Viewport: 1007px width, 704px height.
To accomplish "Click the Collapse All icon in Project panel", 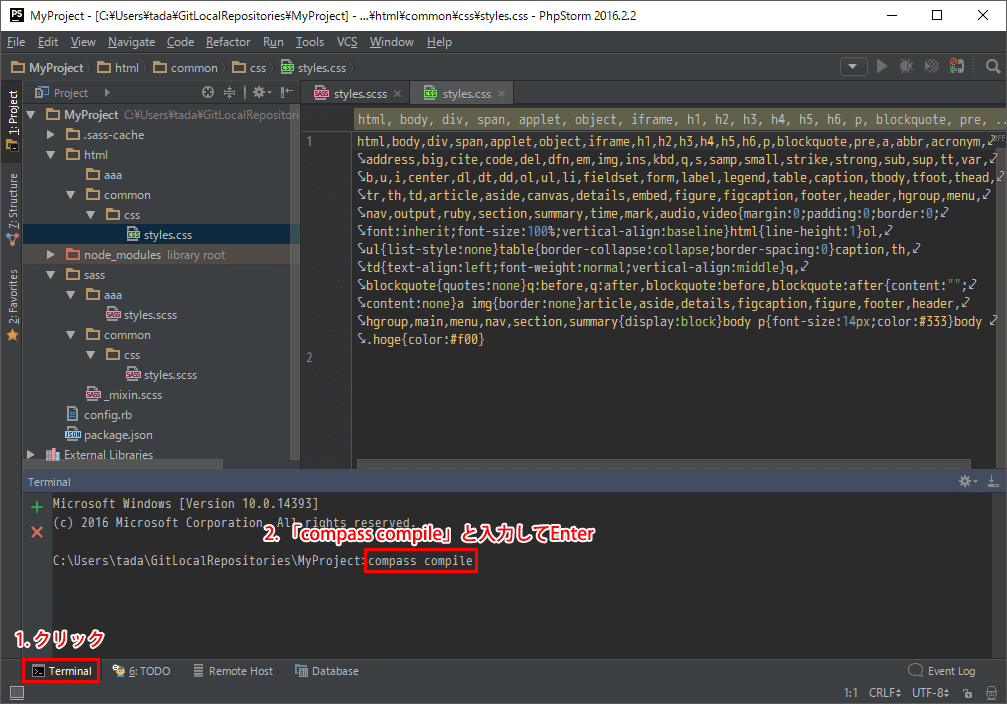I will [229, 92].
